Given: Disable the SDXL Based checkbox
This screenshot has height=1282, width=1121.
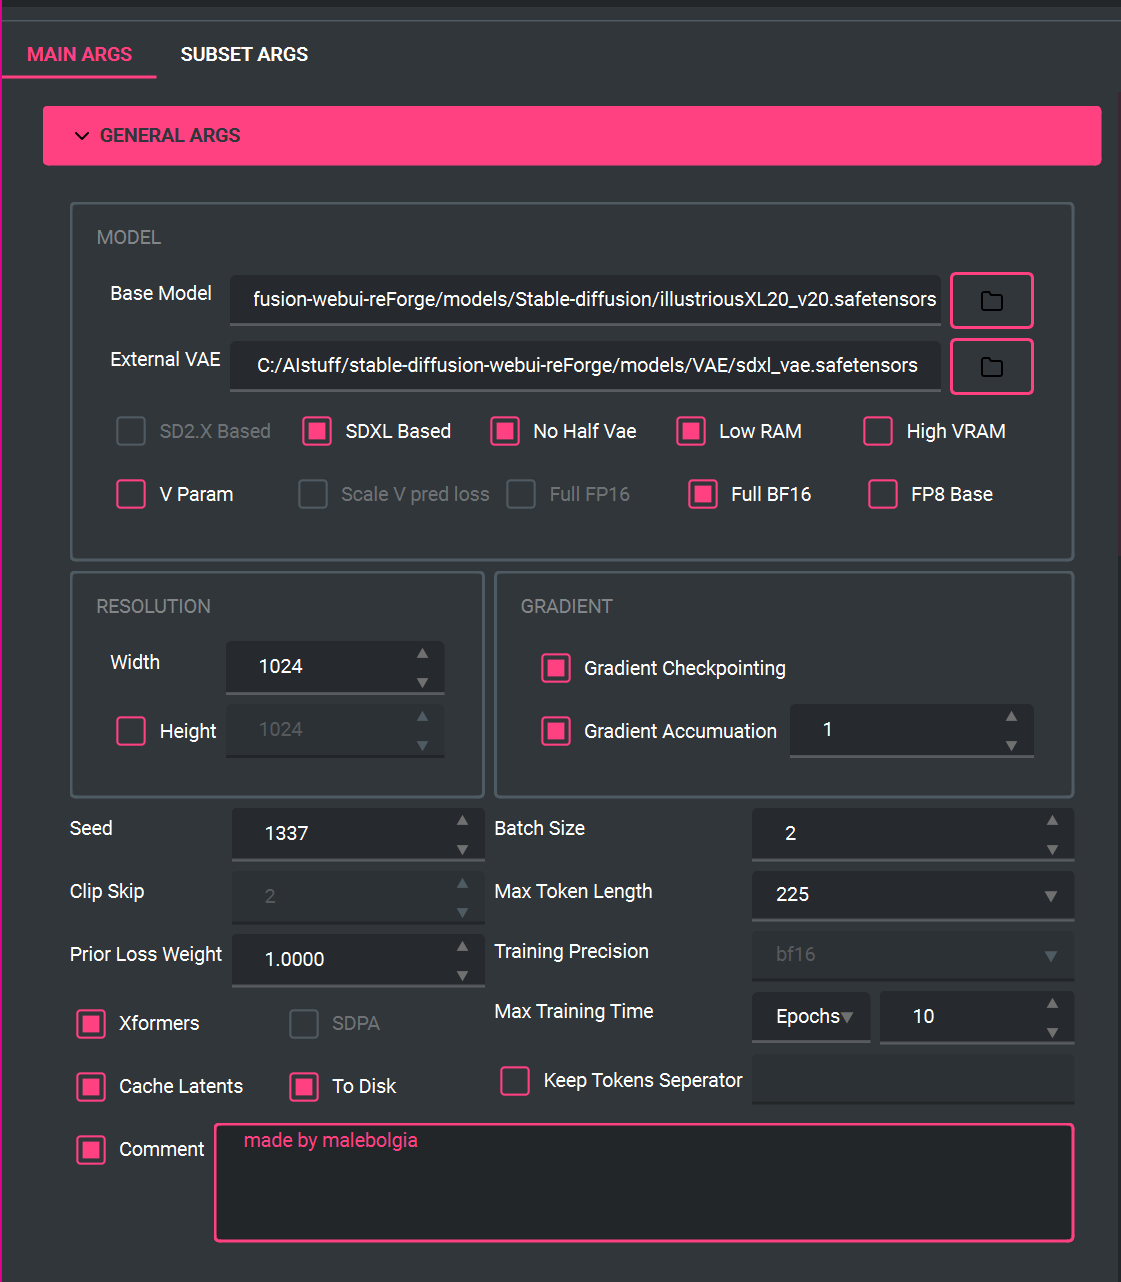Looking at the screenshot, I should point(317,431).
